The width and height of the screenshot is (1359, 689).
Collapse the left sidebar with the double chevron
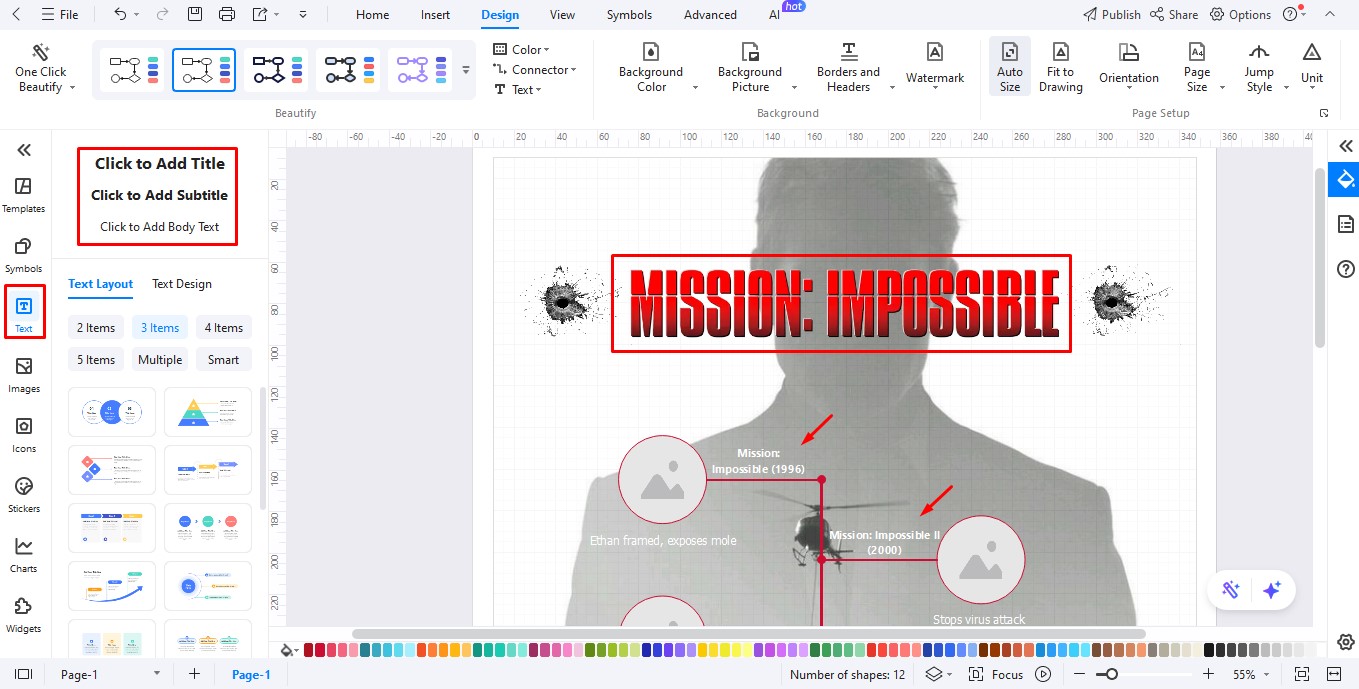coord(24,150)
